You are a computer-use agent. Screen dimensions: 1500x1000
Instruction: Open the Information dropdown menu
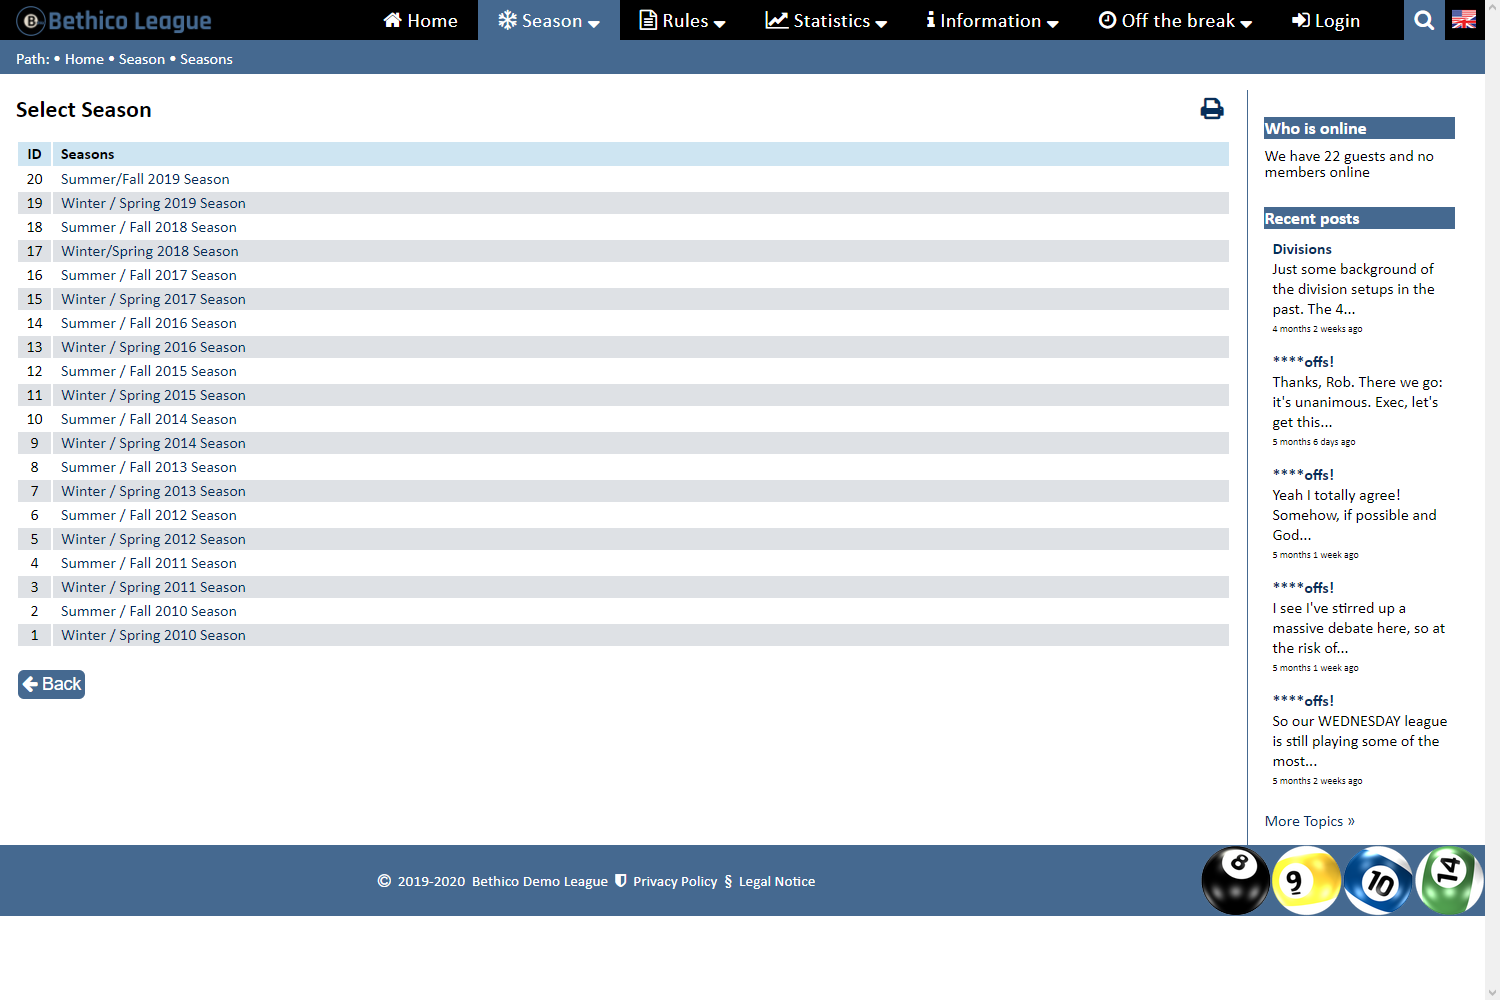(992, 20)
